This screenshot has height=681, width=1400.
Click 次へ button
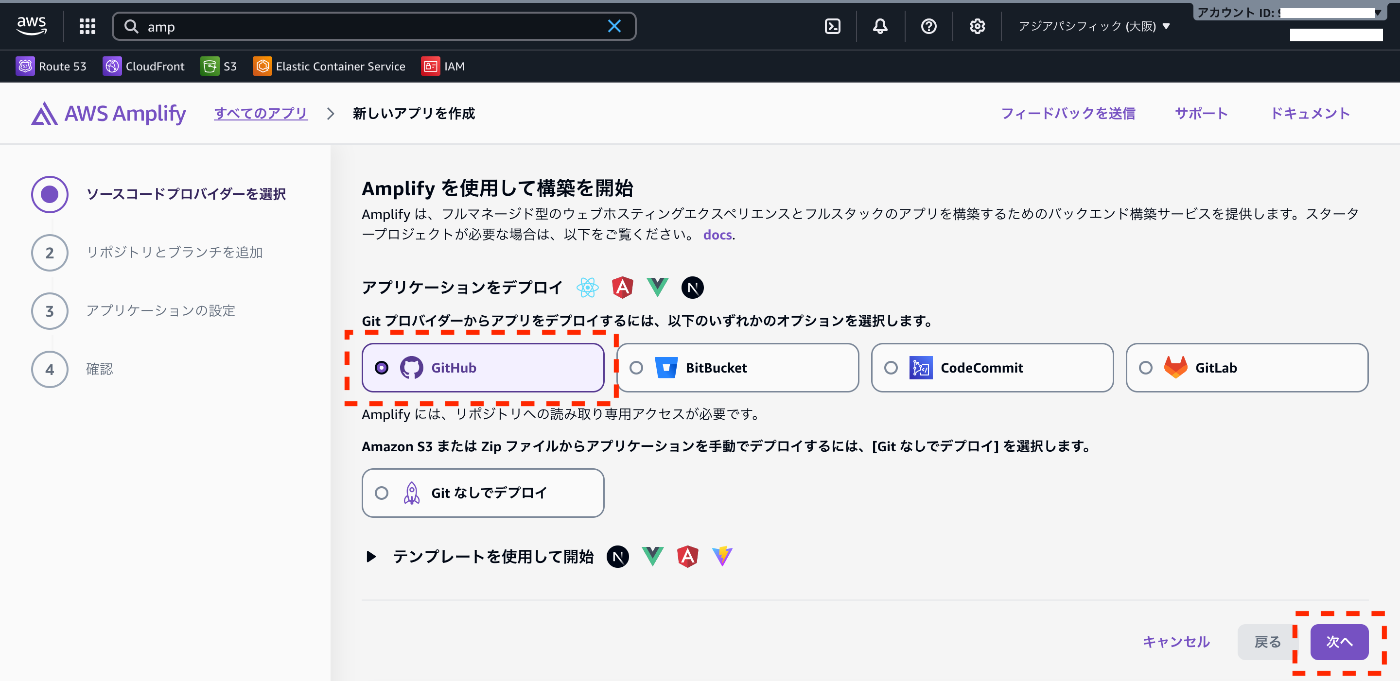click(x=1340, y=642)
